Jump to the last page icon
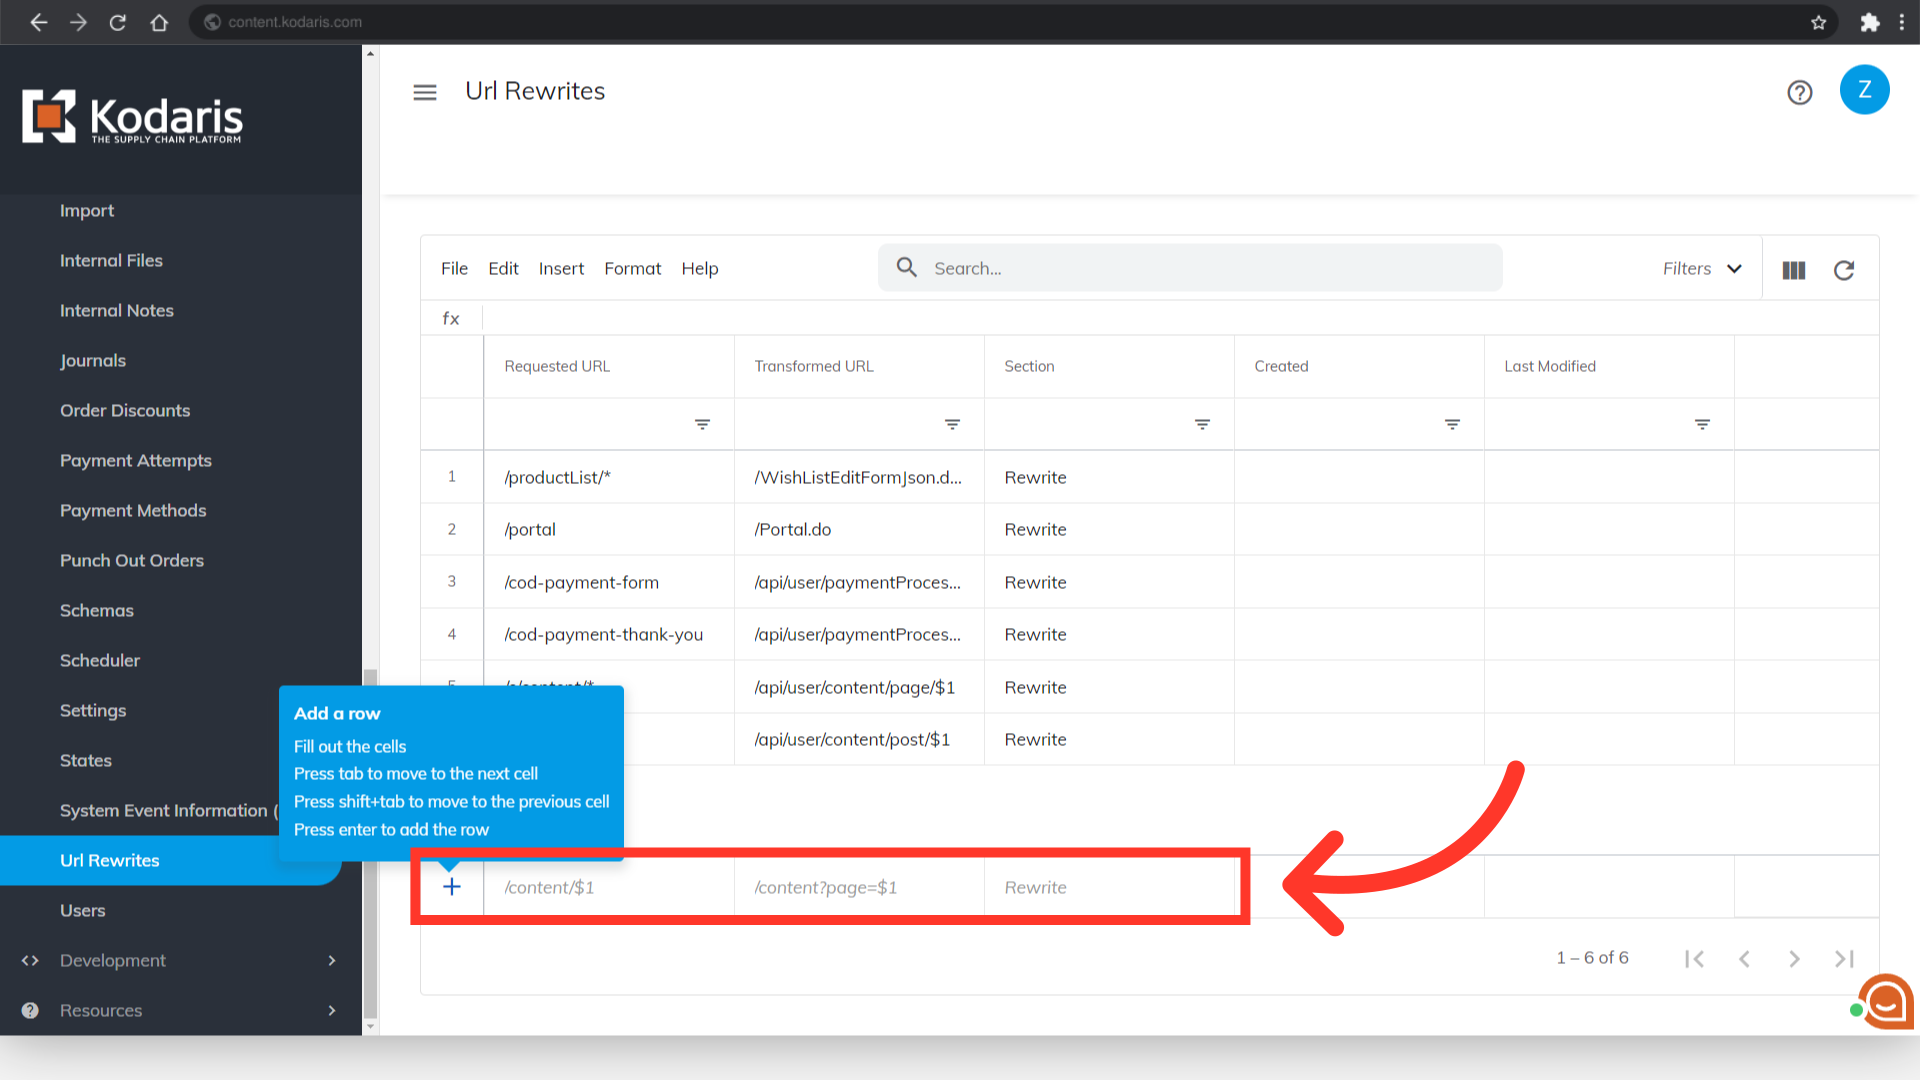This screenshot has height=1080, width=1920. tap(1844, 959)
